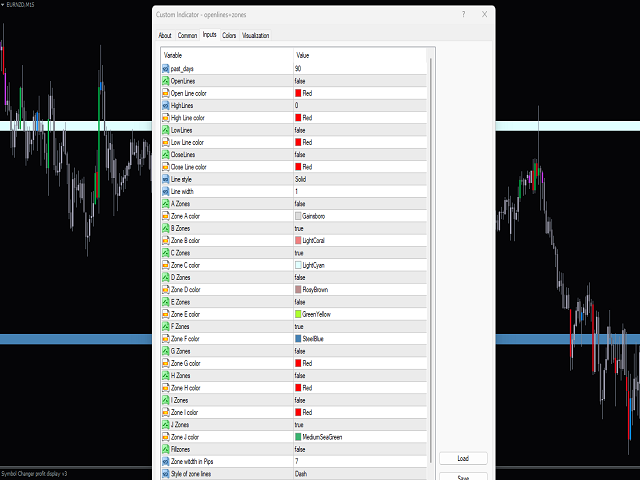Switch to the Common tab
The image size is (640, 480).
coord(187,36)
